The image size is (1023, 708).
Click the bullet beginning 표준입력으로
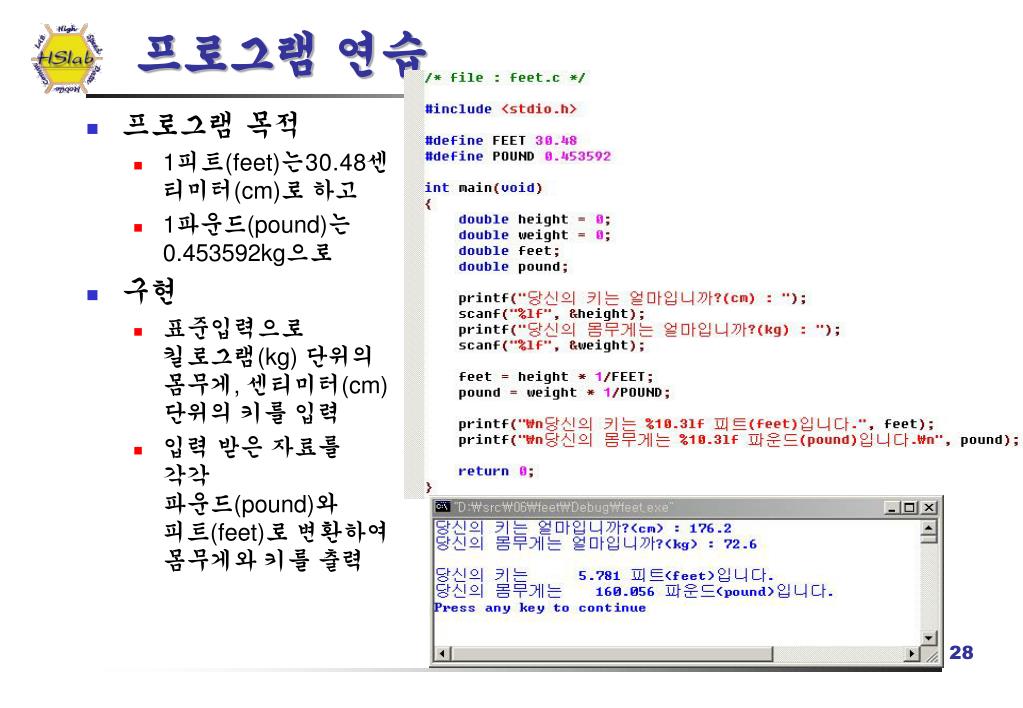[275, 371]
